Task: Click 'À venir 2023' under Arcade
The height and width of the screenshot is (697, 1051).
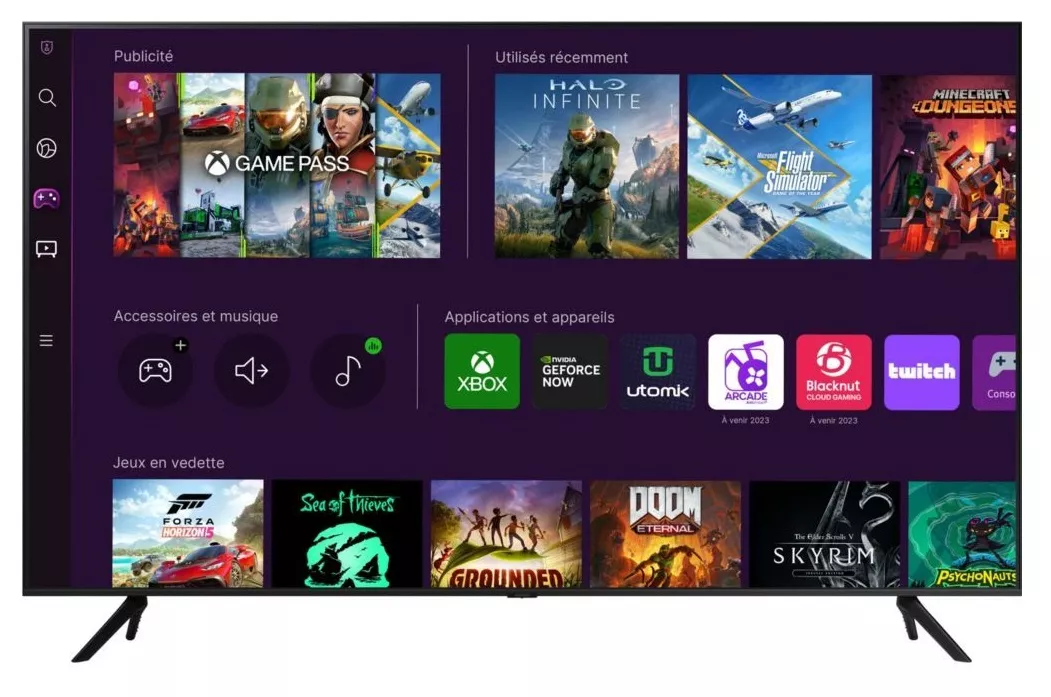Action: tap(745, 420)
